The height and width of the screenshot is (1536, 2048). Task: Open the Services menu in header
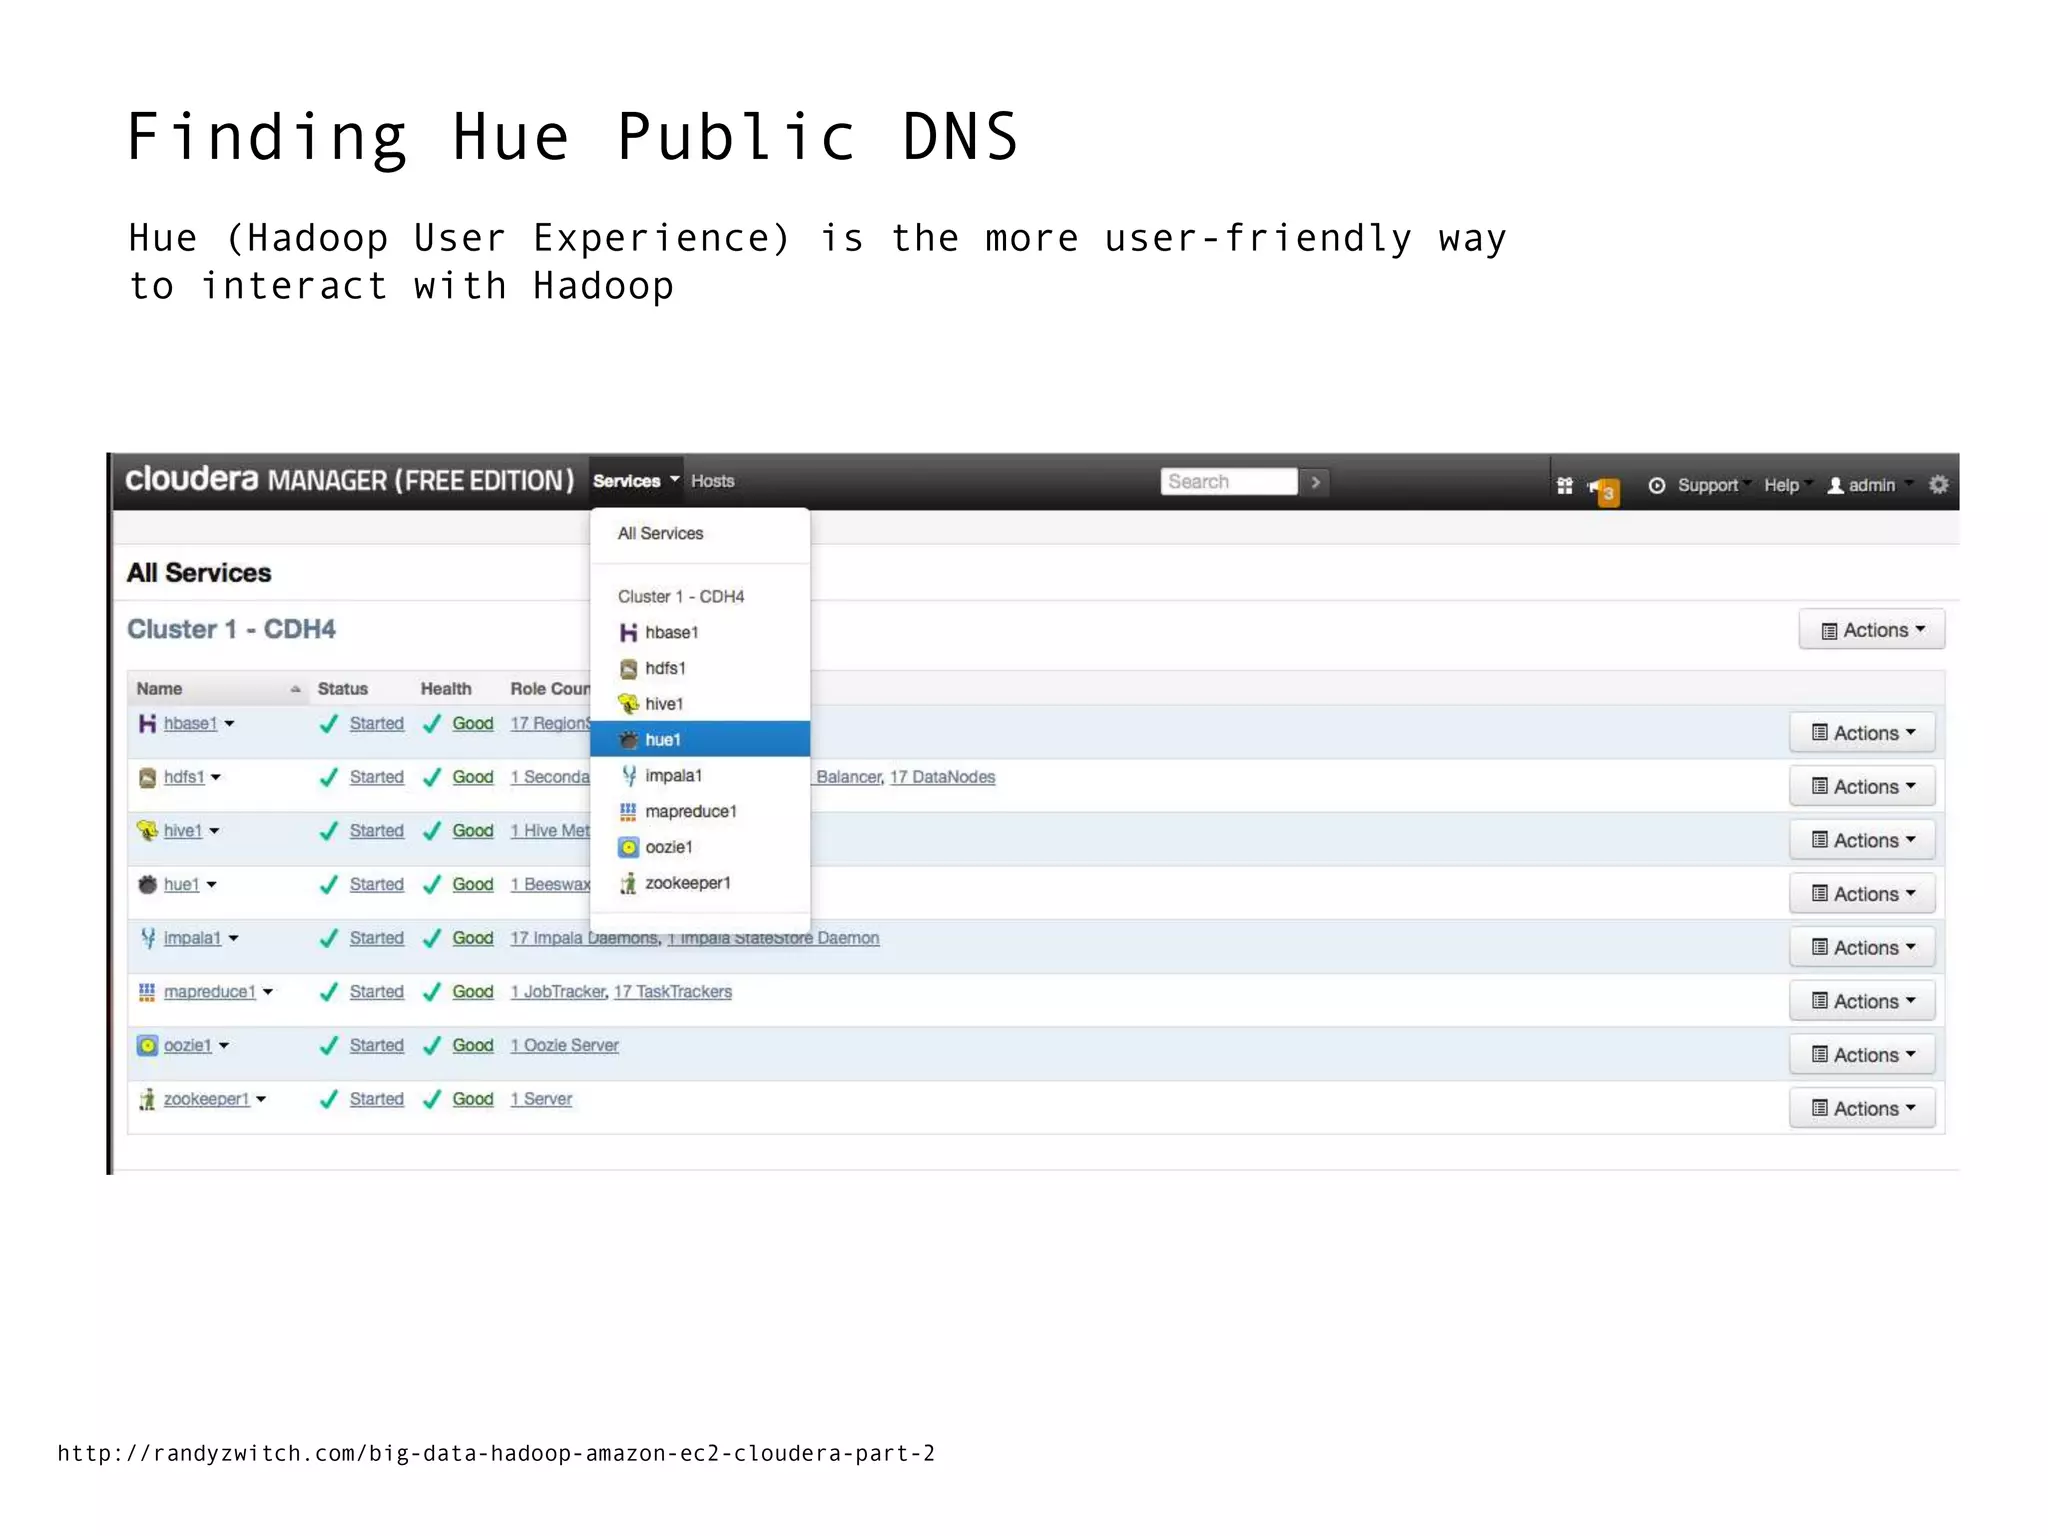point(636,481)
